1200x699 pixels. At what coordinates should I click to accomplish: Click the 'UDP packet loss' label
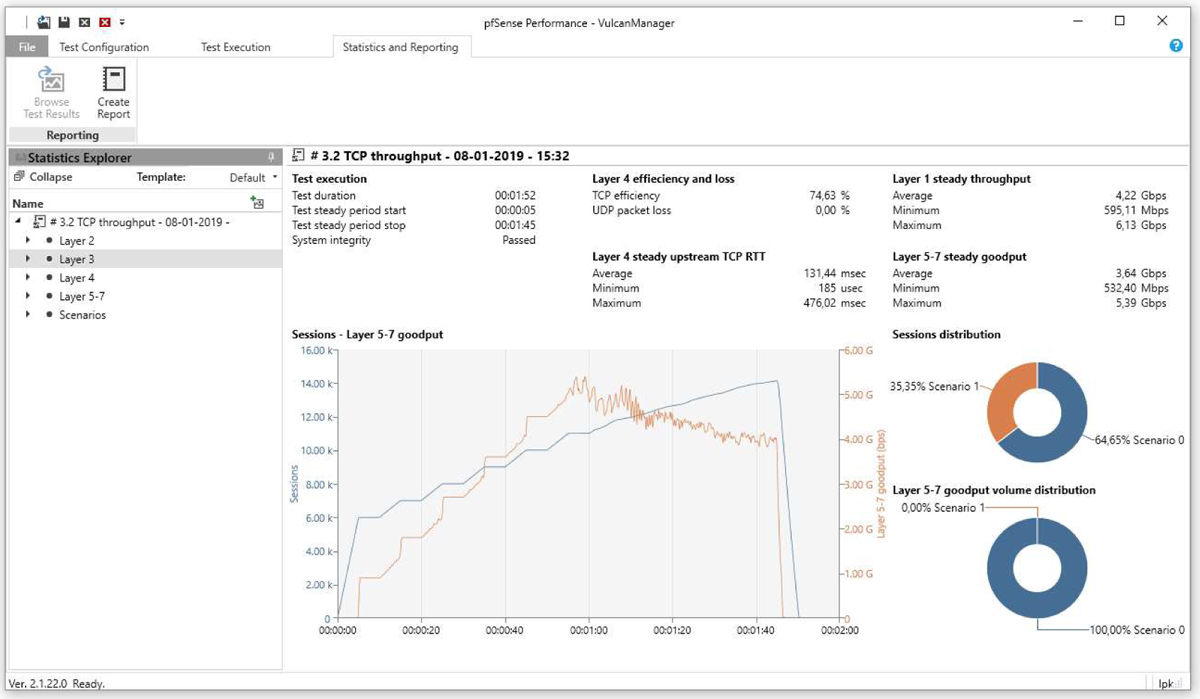(632, 210)
